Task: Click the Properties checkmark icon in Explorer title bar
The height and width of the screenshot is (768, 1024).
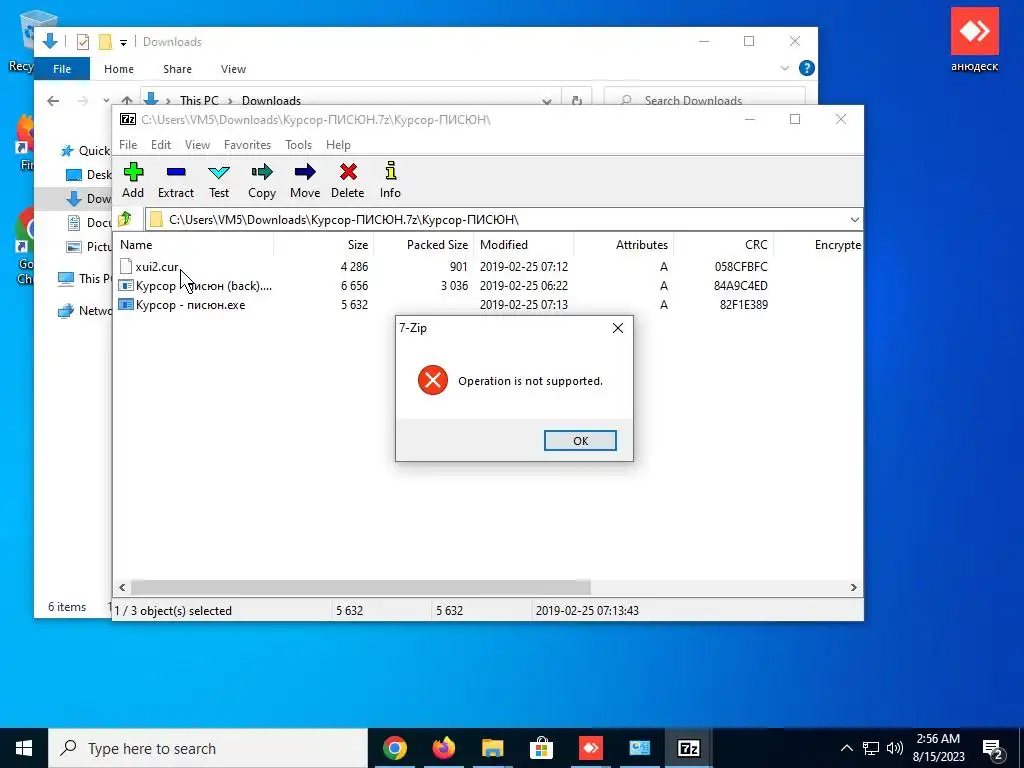Action: 83,42
